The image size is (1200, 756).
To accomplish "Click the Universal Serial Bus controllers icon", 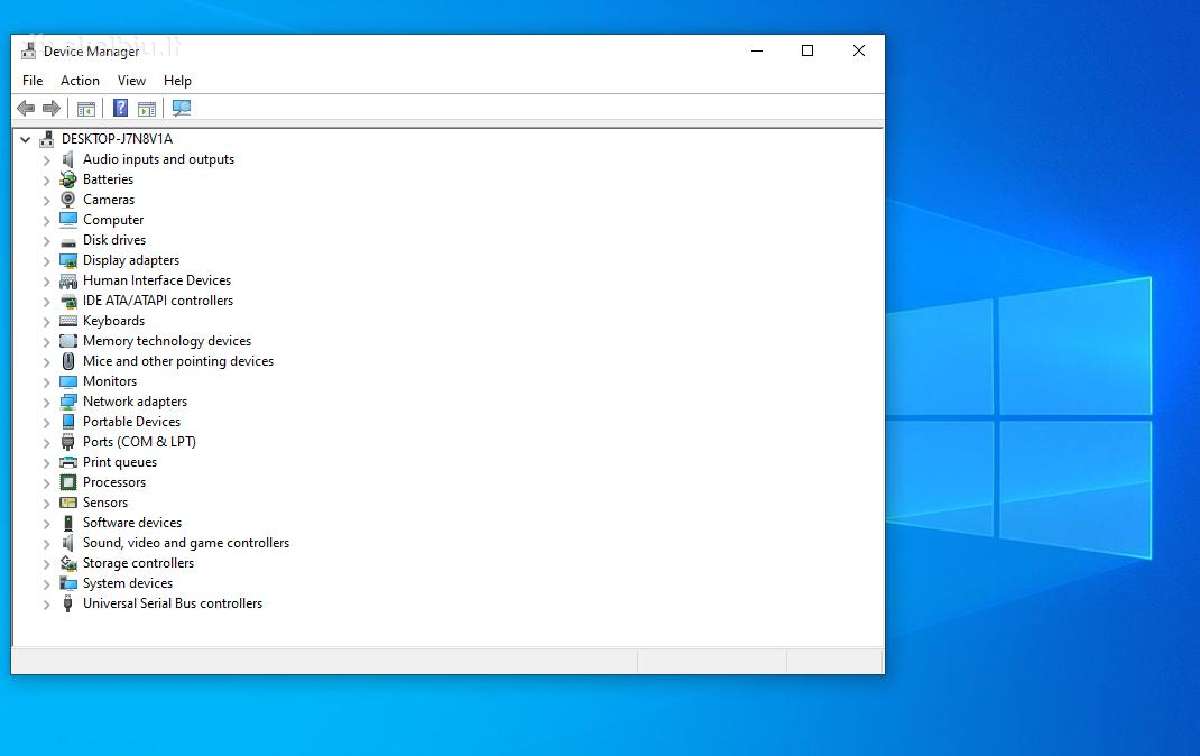I will pos(68,603).
